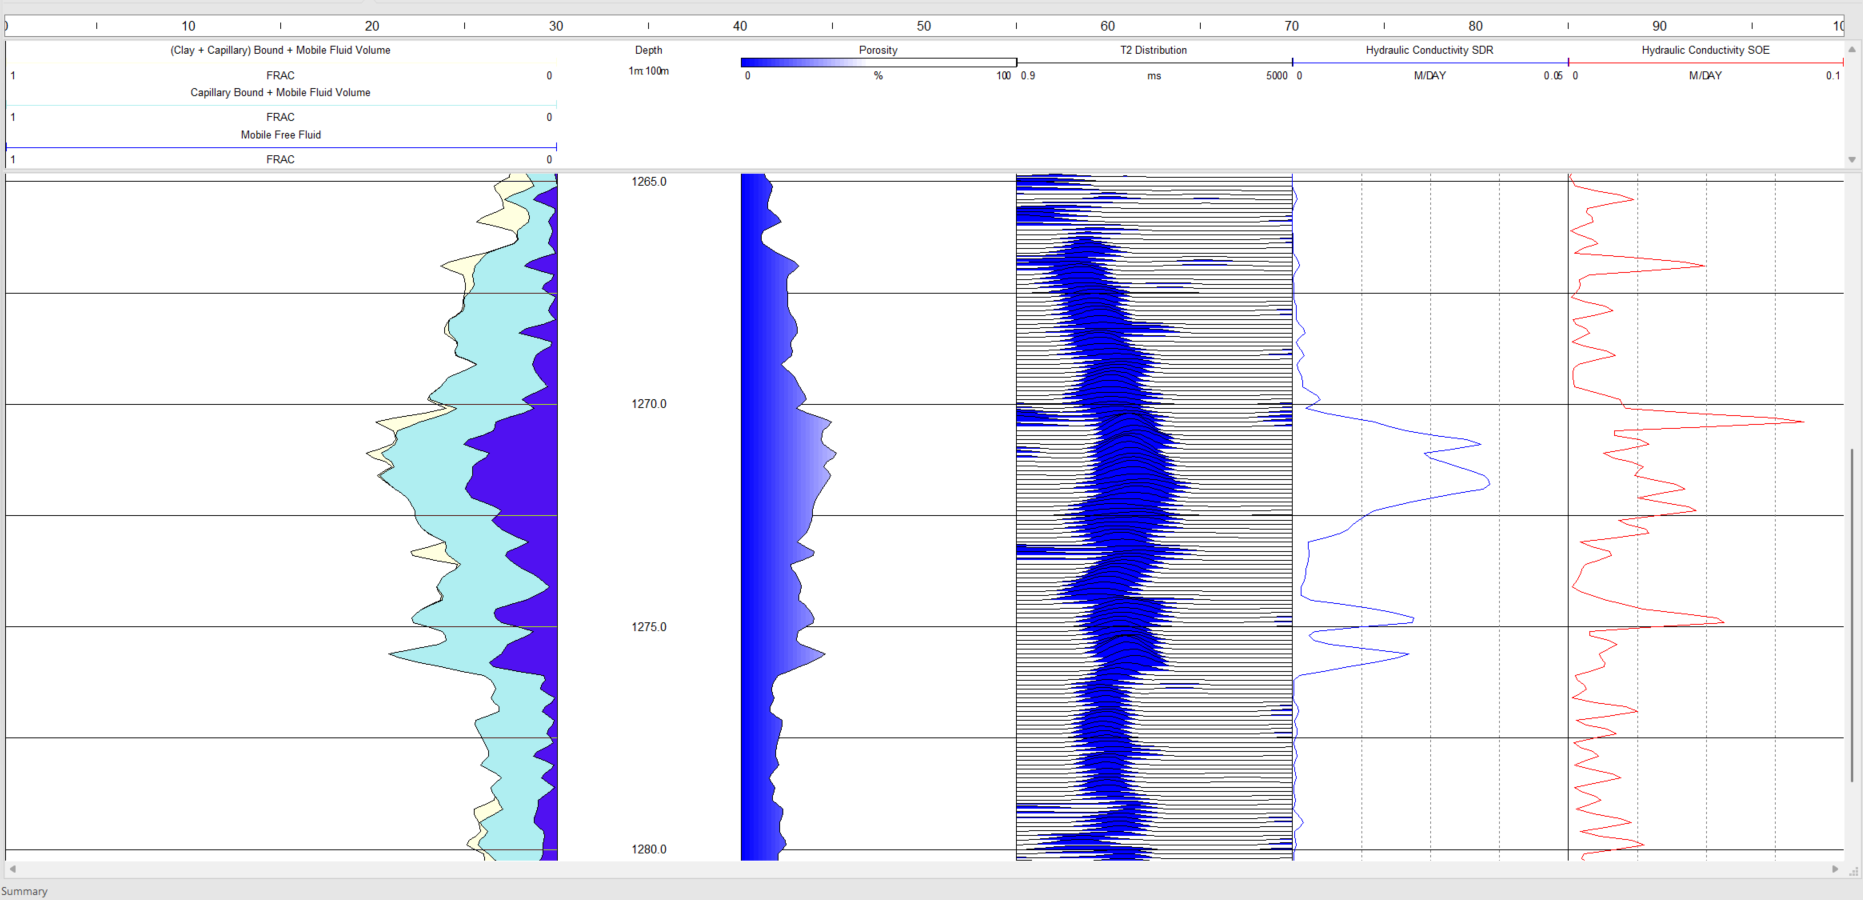This screenshot has width=1863, height=900.
Task: Click the 1275.0 depth label
Action: (648, 627)
